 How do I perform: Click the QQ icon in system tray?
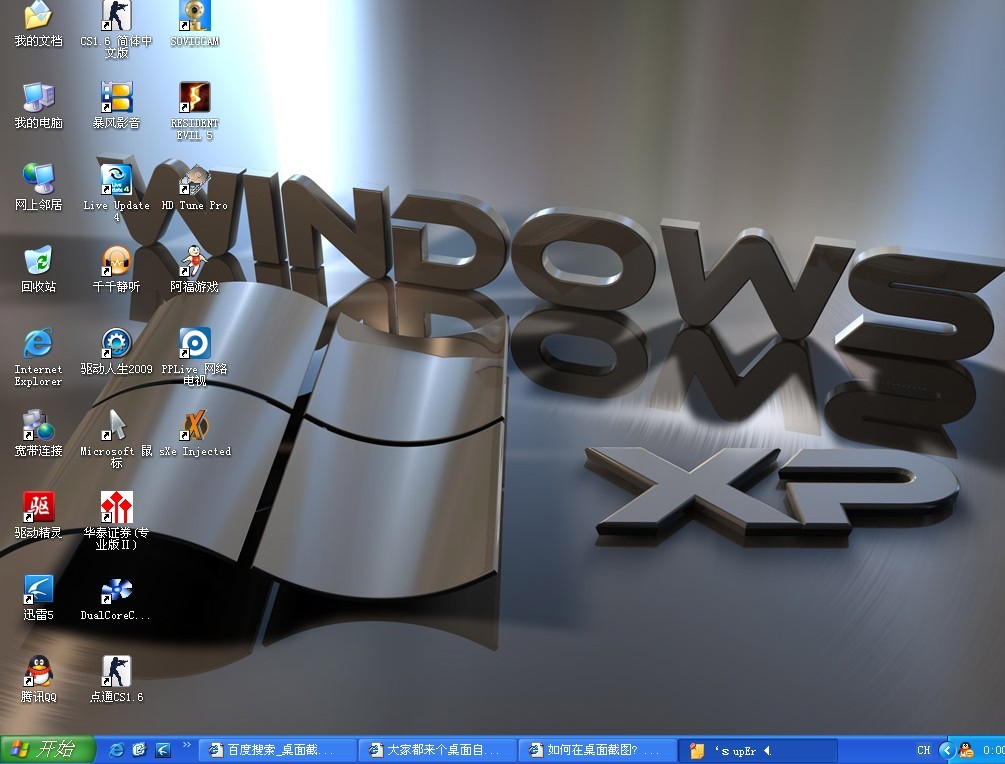click(x=966, y=750)
